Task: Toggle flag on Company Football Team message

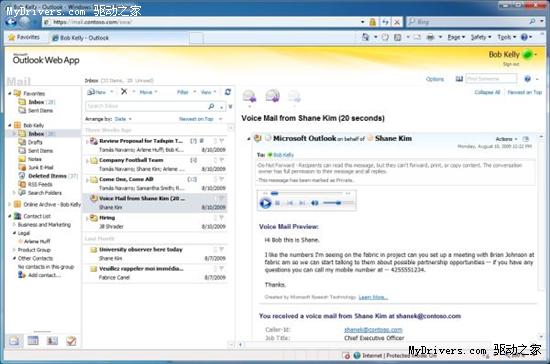Action: [222, 160]
